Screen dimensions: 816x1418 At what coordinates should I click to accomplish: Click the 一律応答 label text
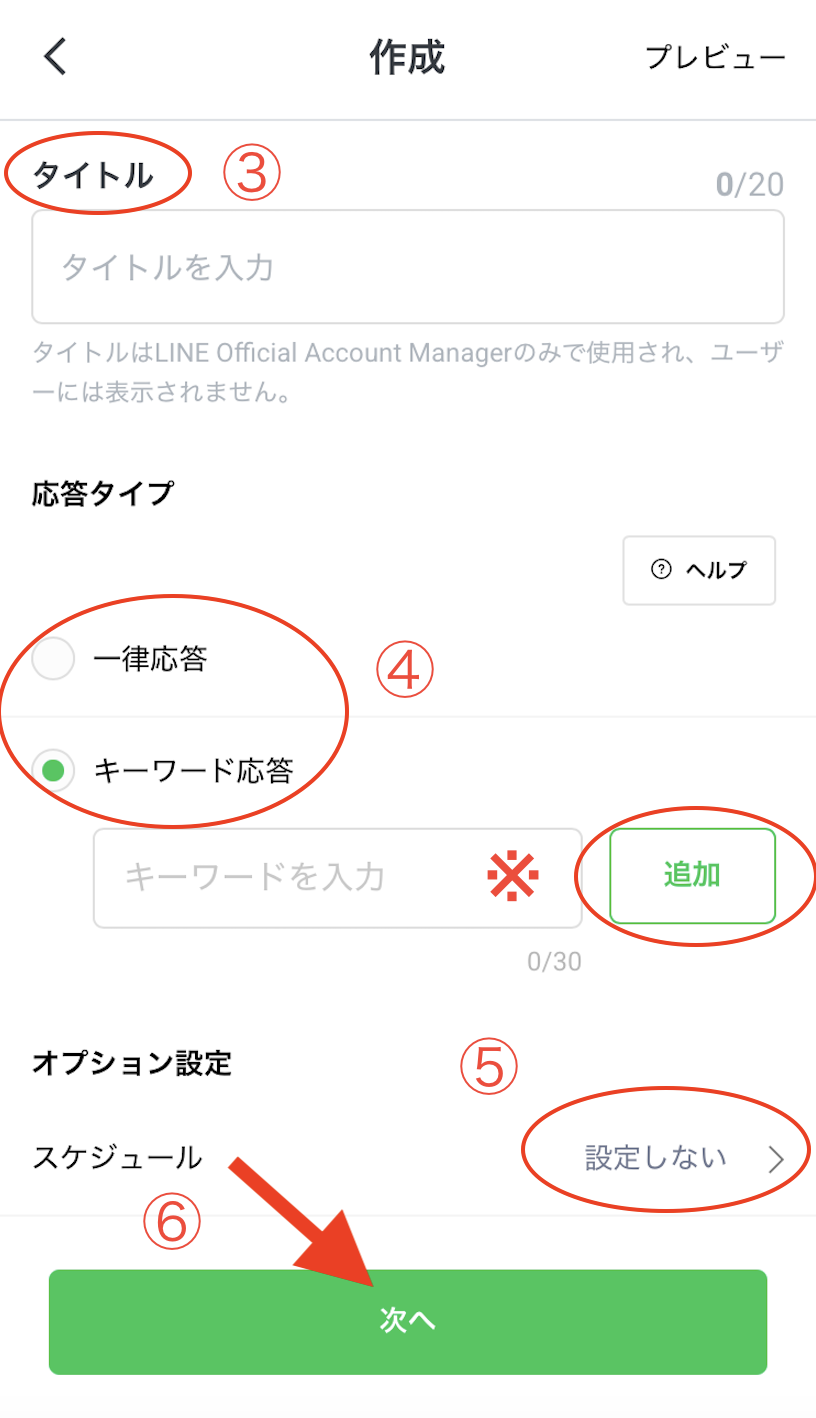point(150,660)
